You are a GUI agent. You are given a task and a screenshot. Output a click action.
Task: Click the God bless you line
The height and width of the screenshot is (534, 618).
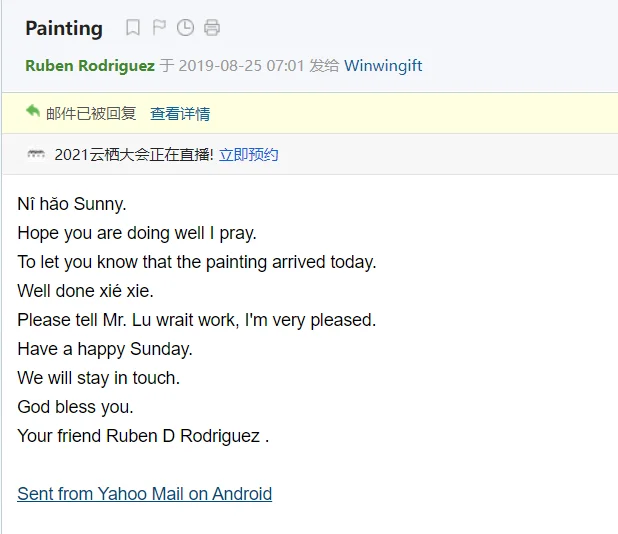(75, 407)
